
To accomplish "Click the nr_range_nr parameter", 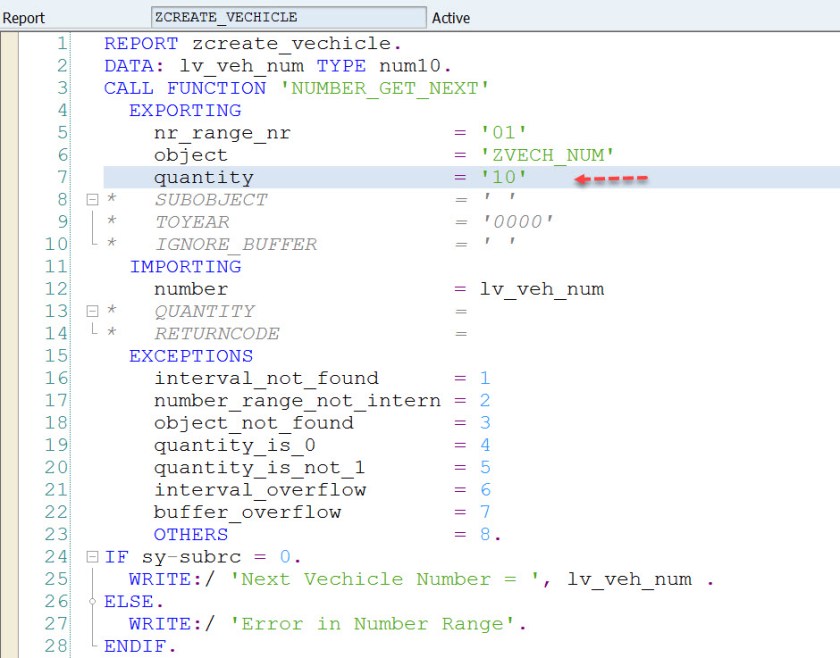I will (222, 133).
